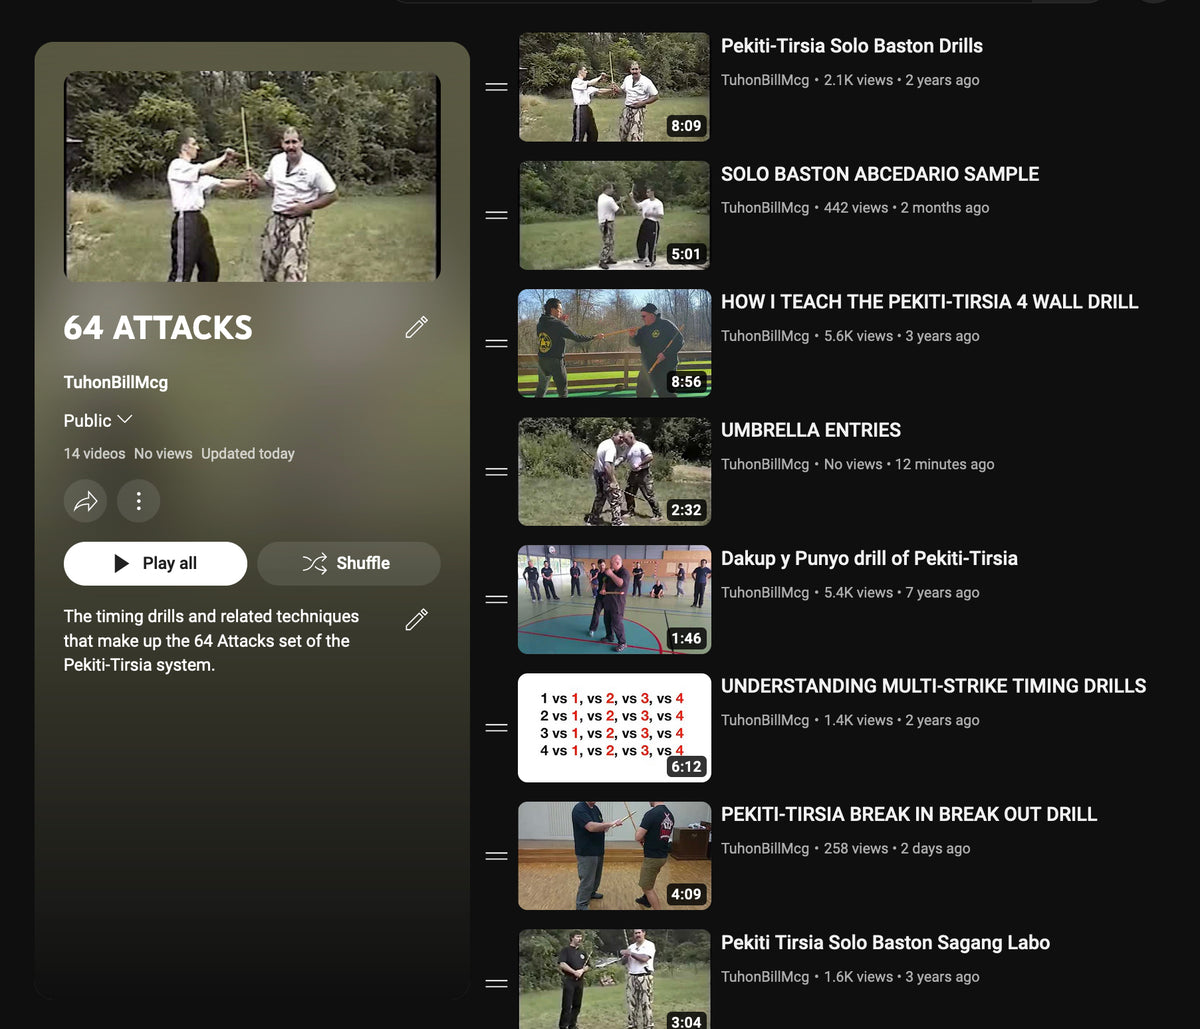Grab the drag handle for UMBRELLA ENTRIES
1200x1029 pixels.
point(496,472)
